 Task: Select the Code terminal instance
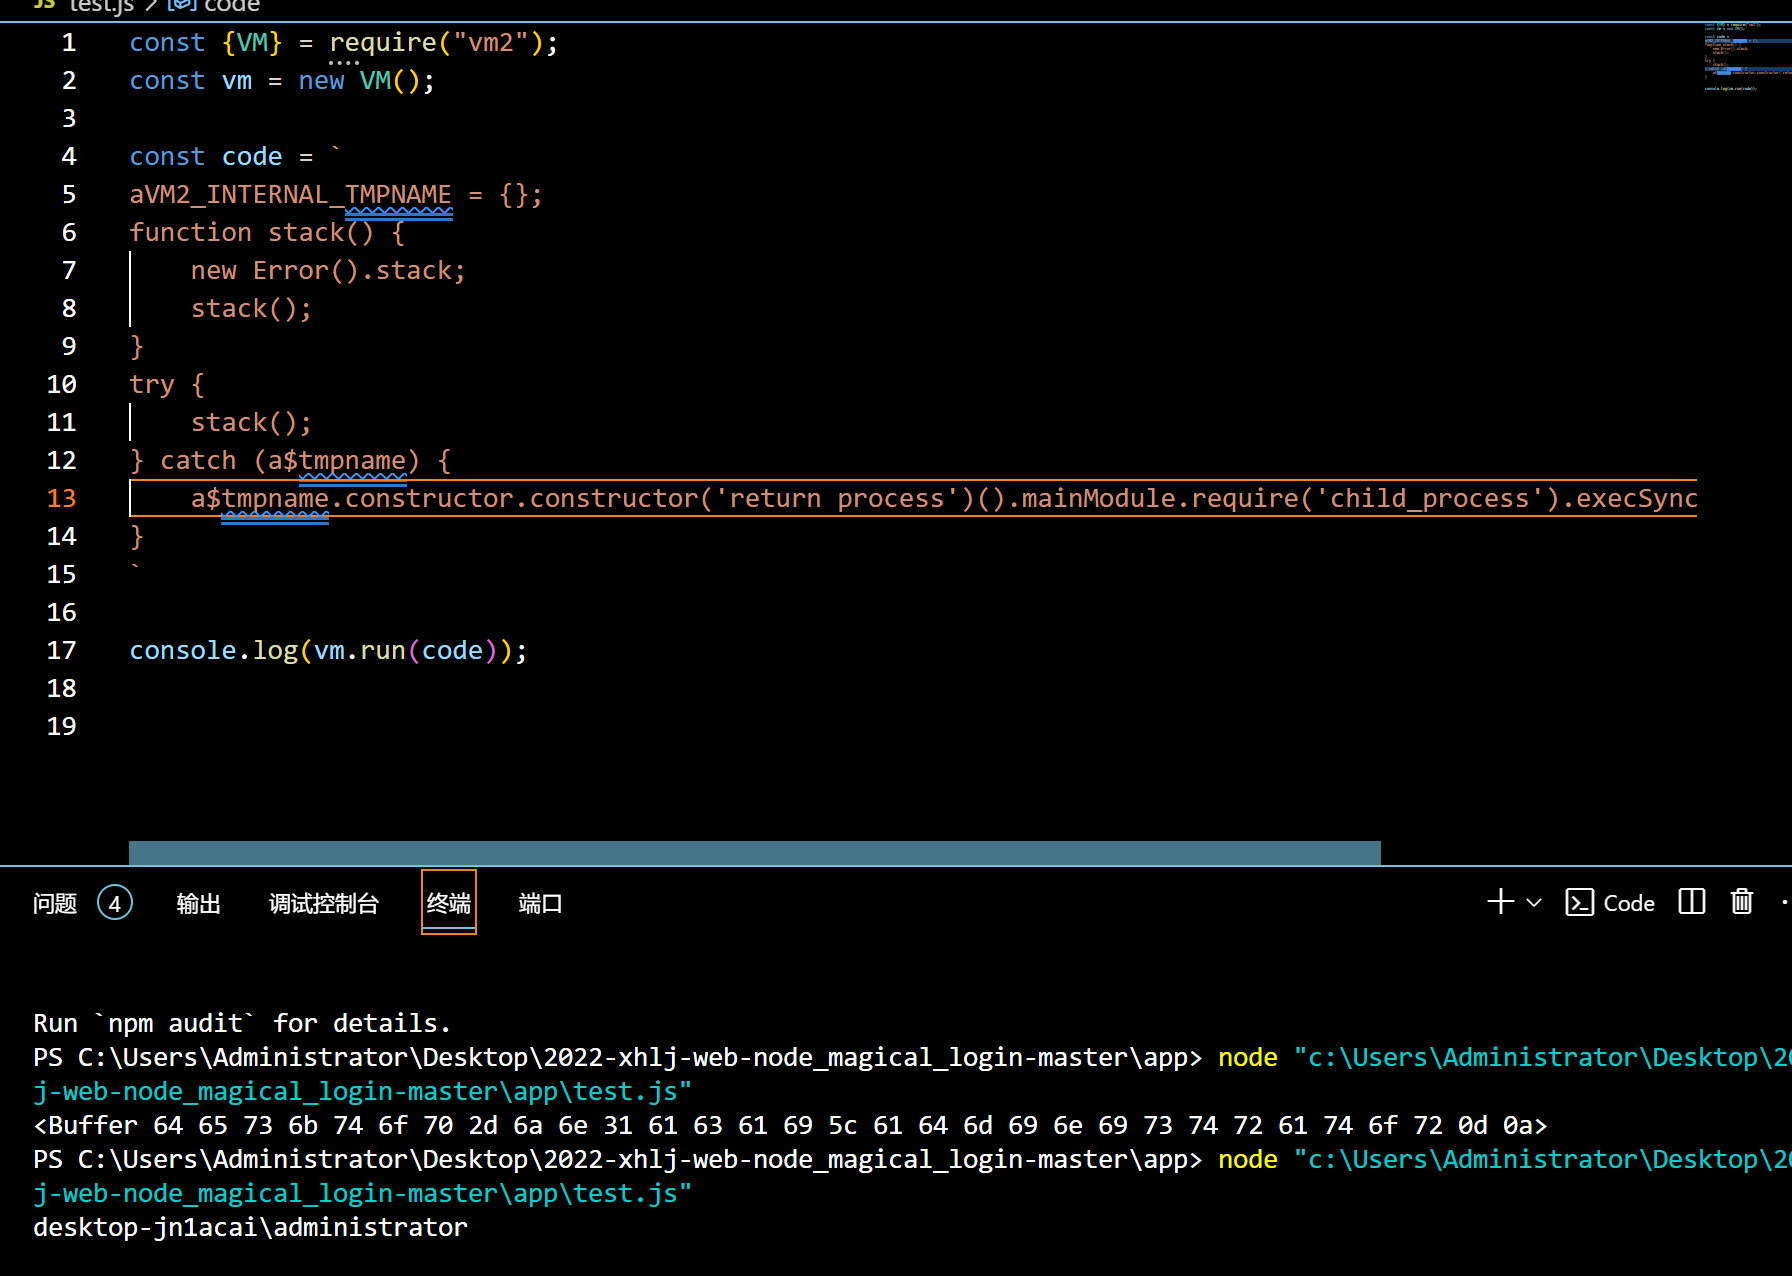1610,902
